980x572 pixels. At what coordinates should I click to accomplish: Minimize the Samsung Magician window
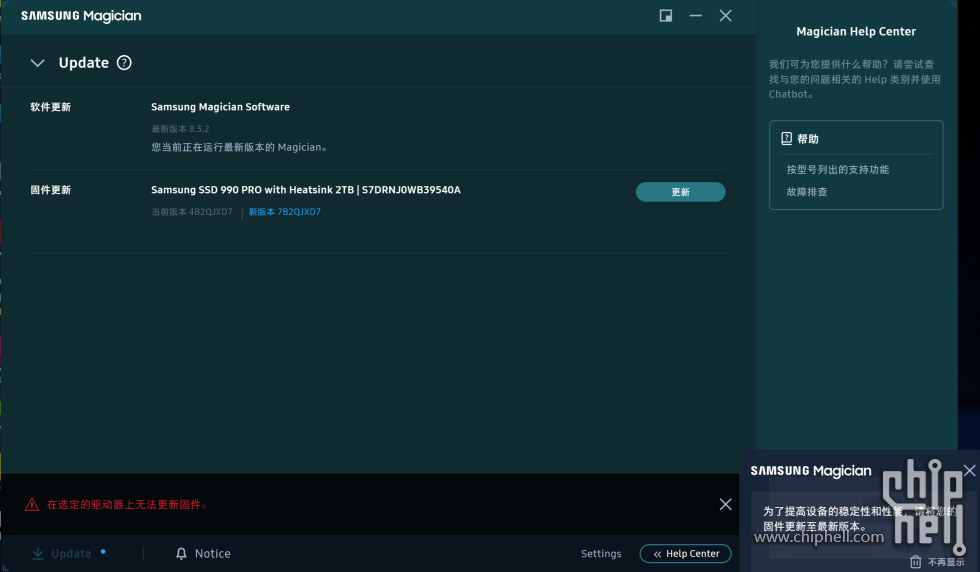(696, 16)
